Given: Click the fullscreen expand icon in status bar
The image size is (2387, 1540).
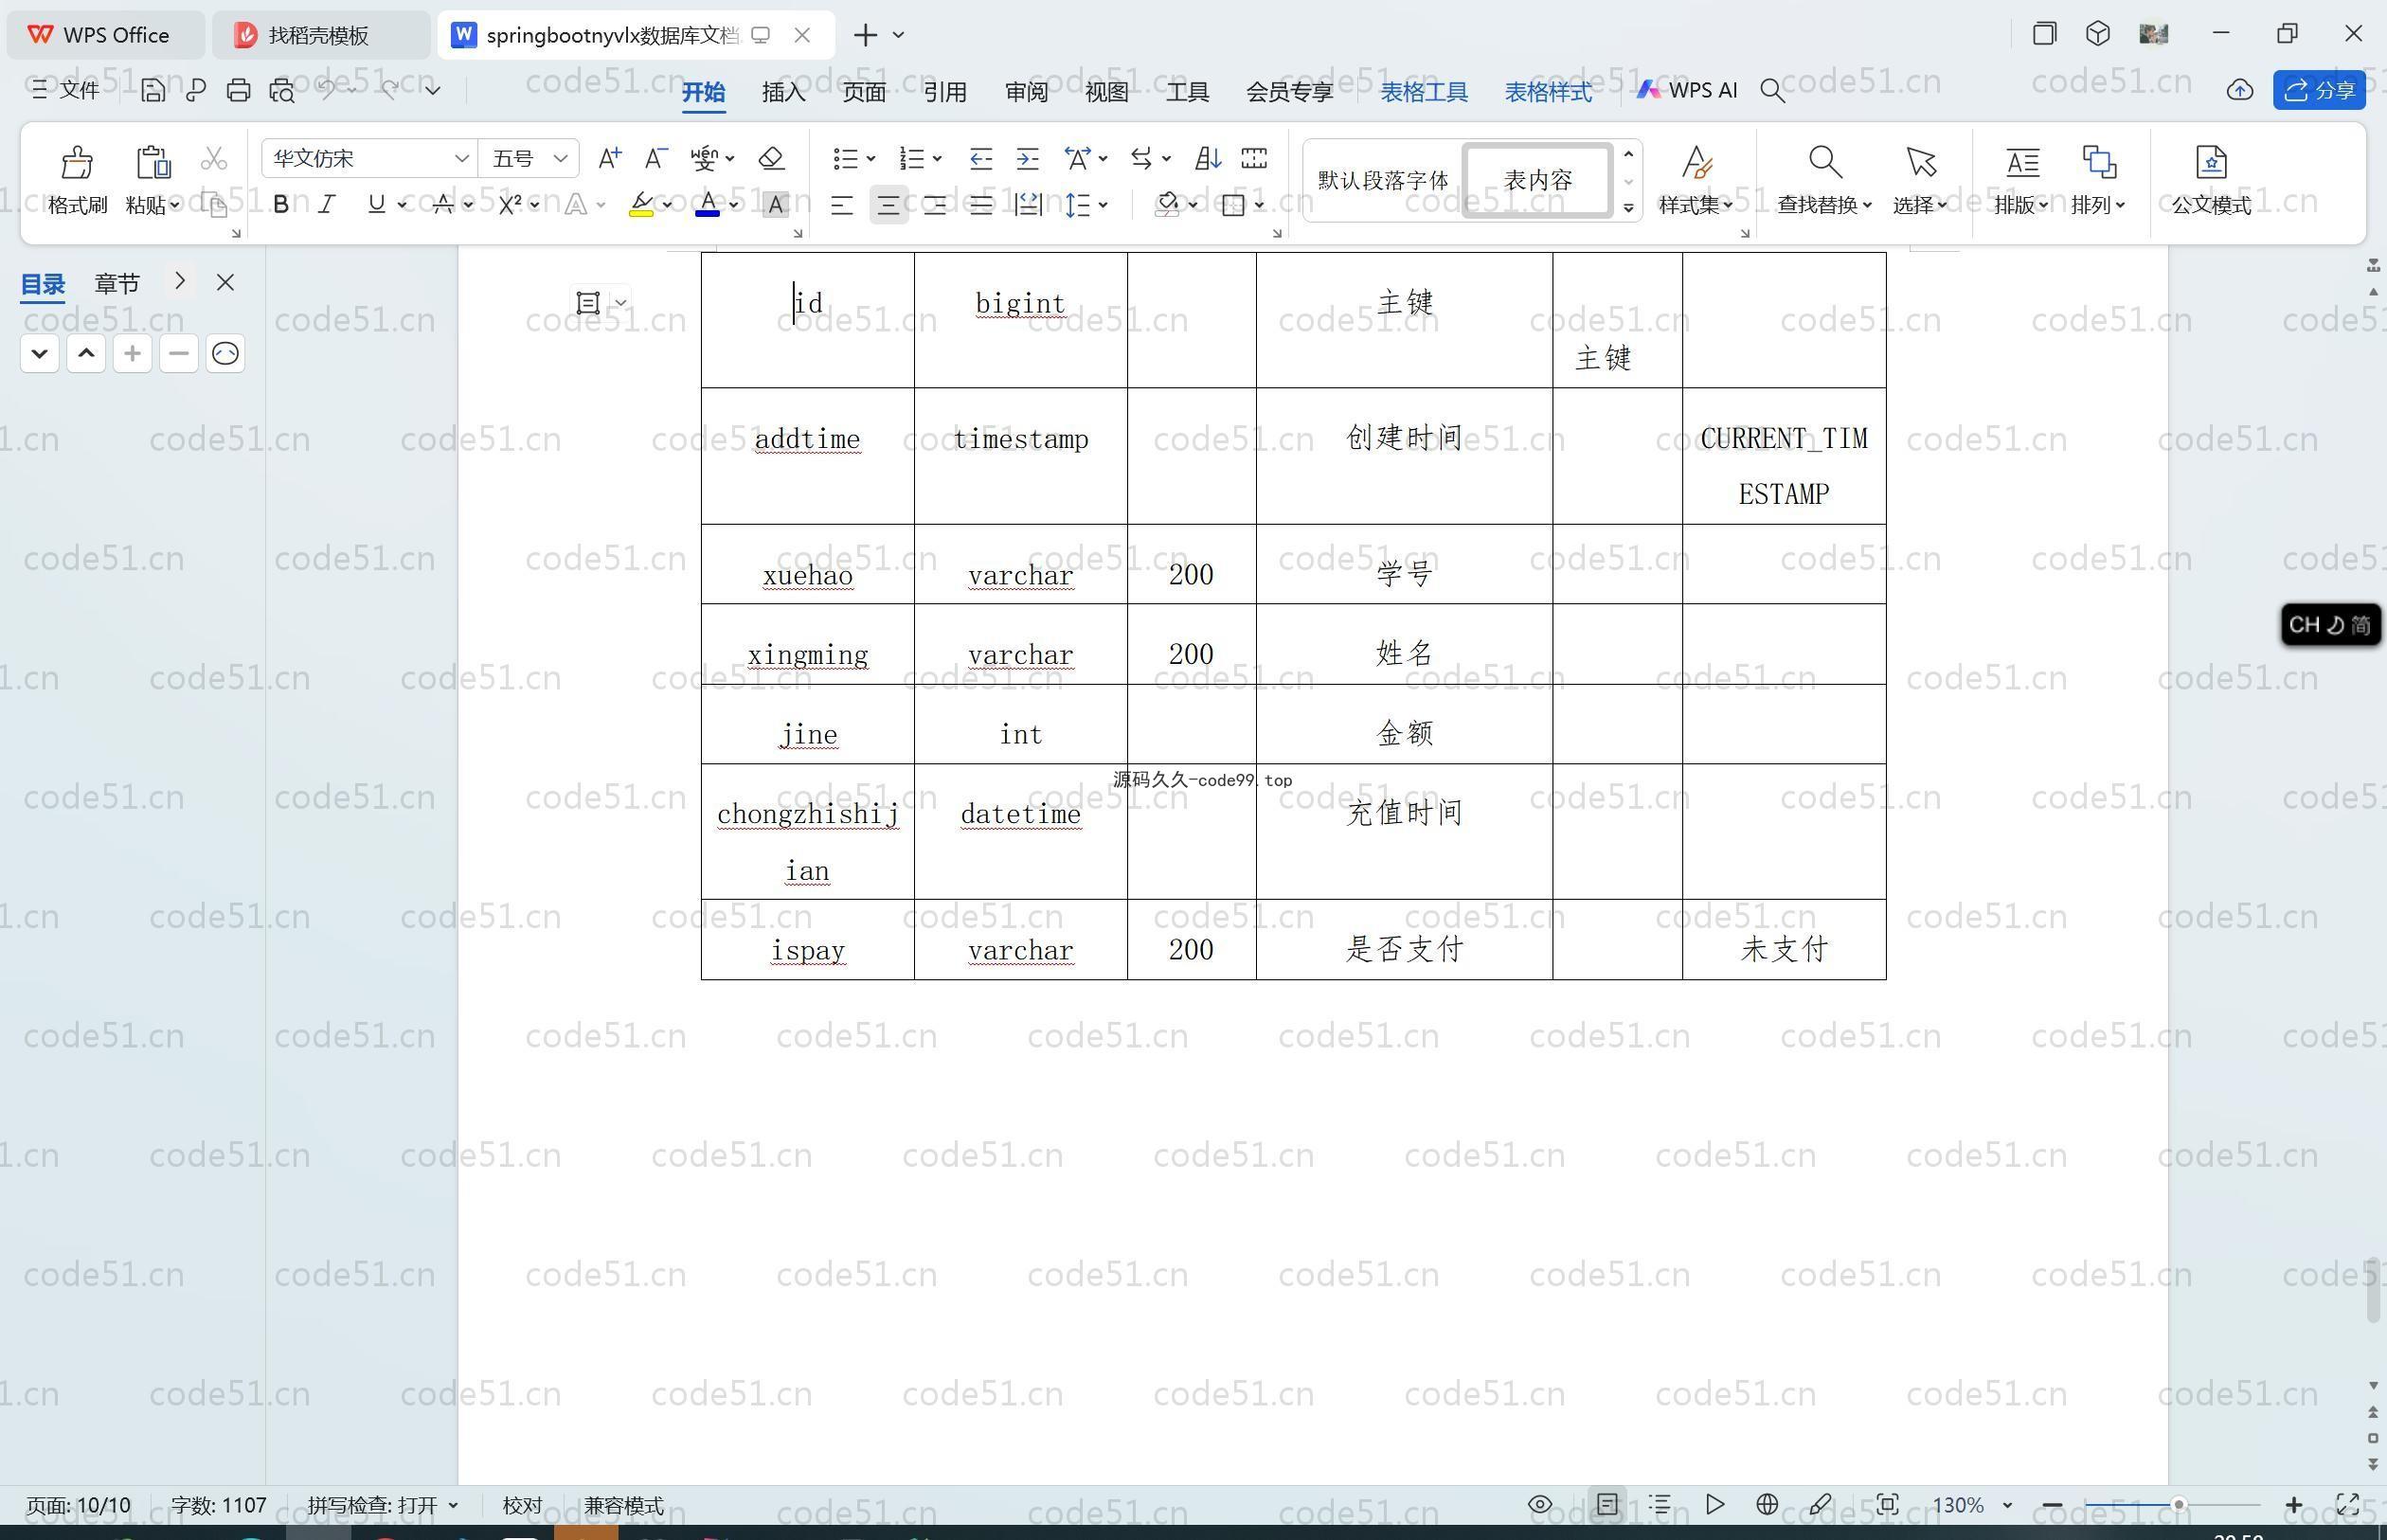Looking at the screenshot, I should click(x=2347, y=1504).
